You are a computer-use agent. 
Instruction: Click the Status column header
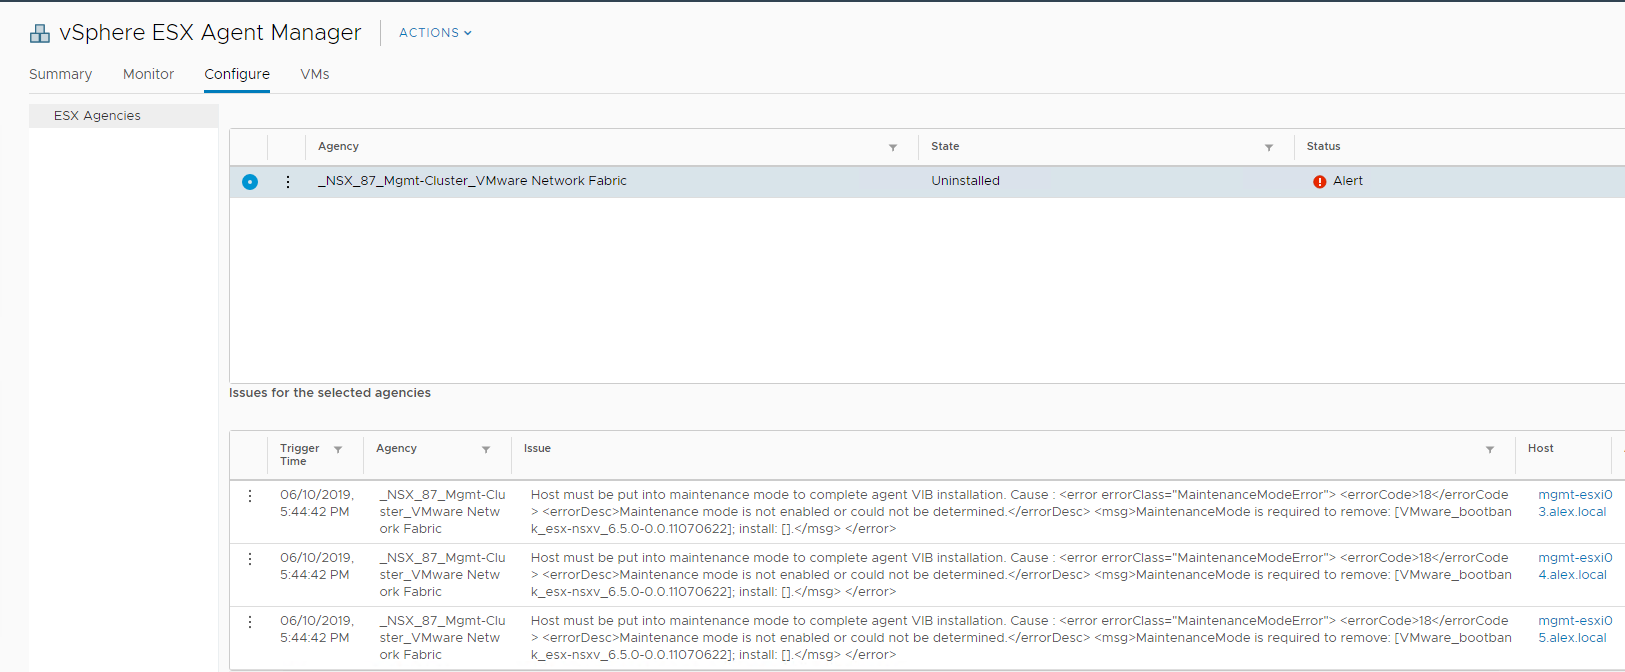[1323, 146]
